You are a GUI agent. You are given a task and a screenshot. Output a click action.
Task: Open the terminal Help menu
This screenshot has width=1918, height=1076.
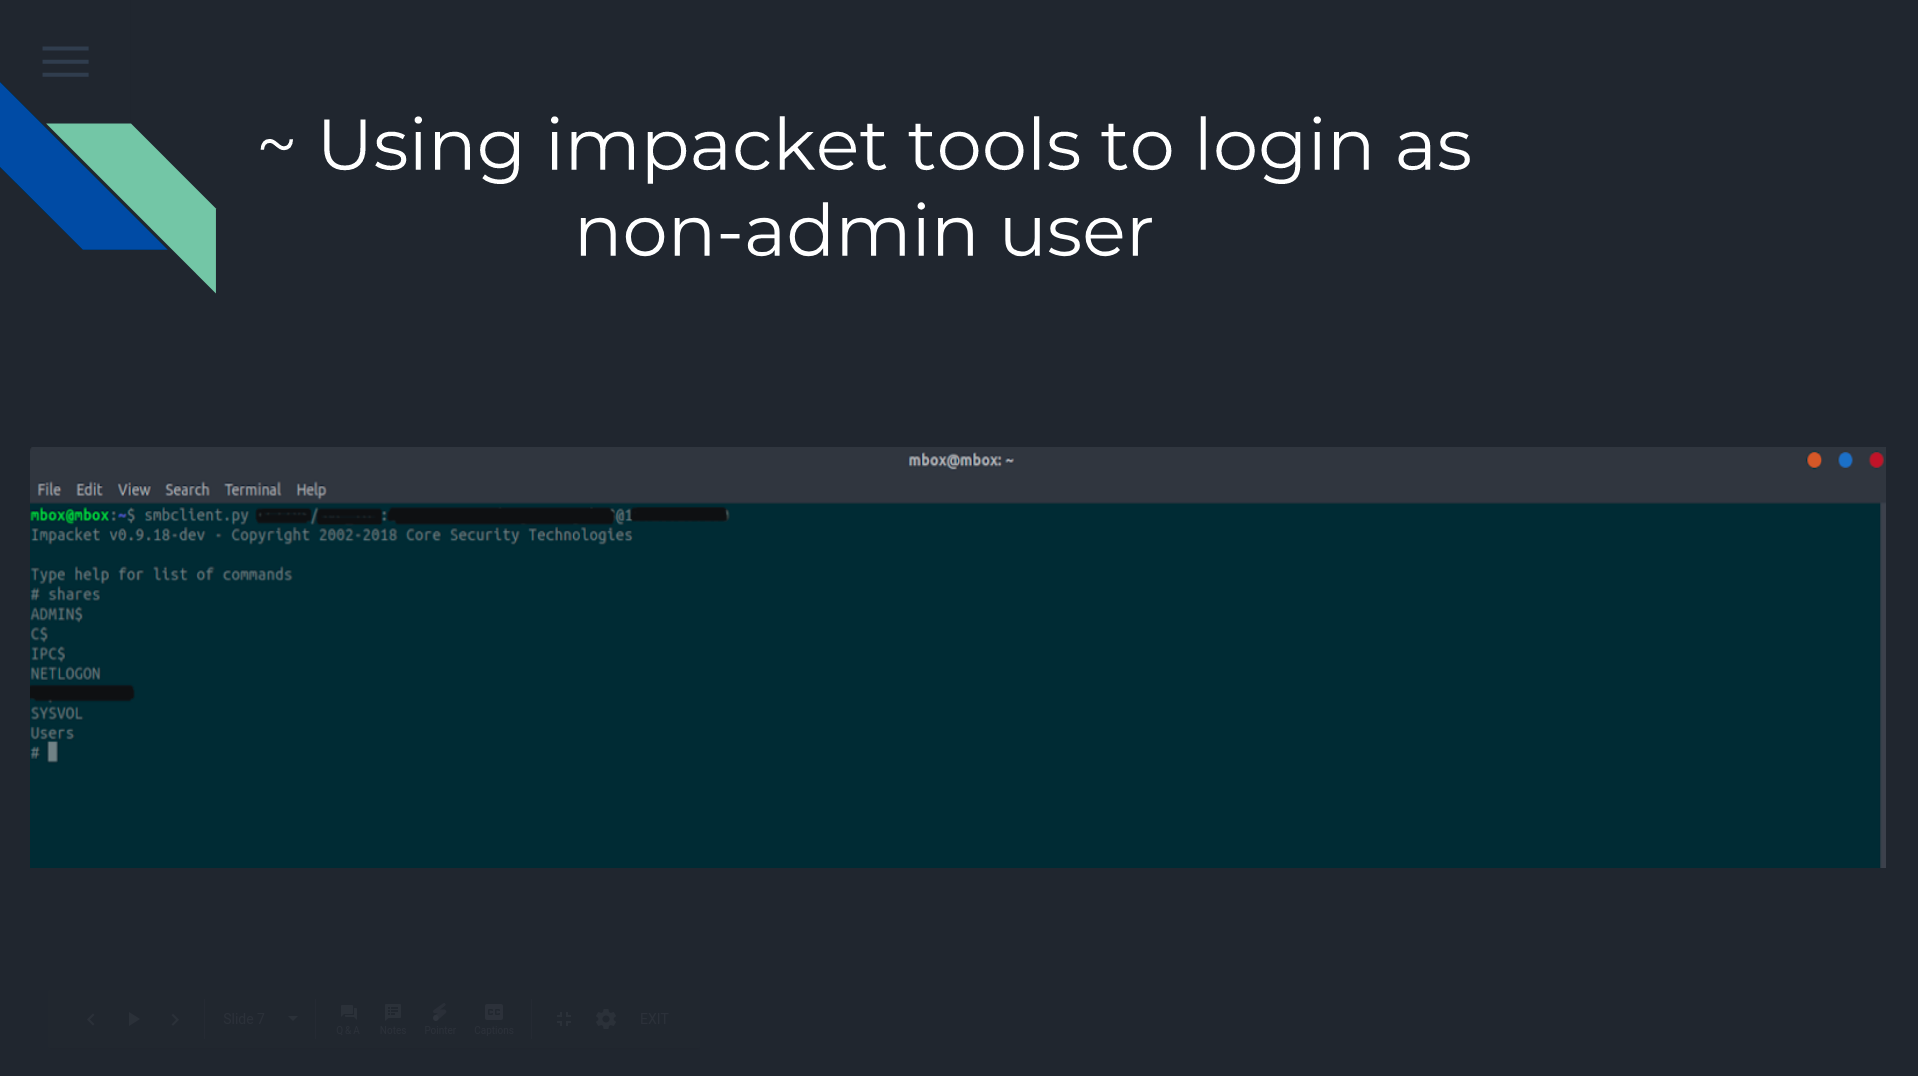(311, 490)
